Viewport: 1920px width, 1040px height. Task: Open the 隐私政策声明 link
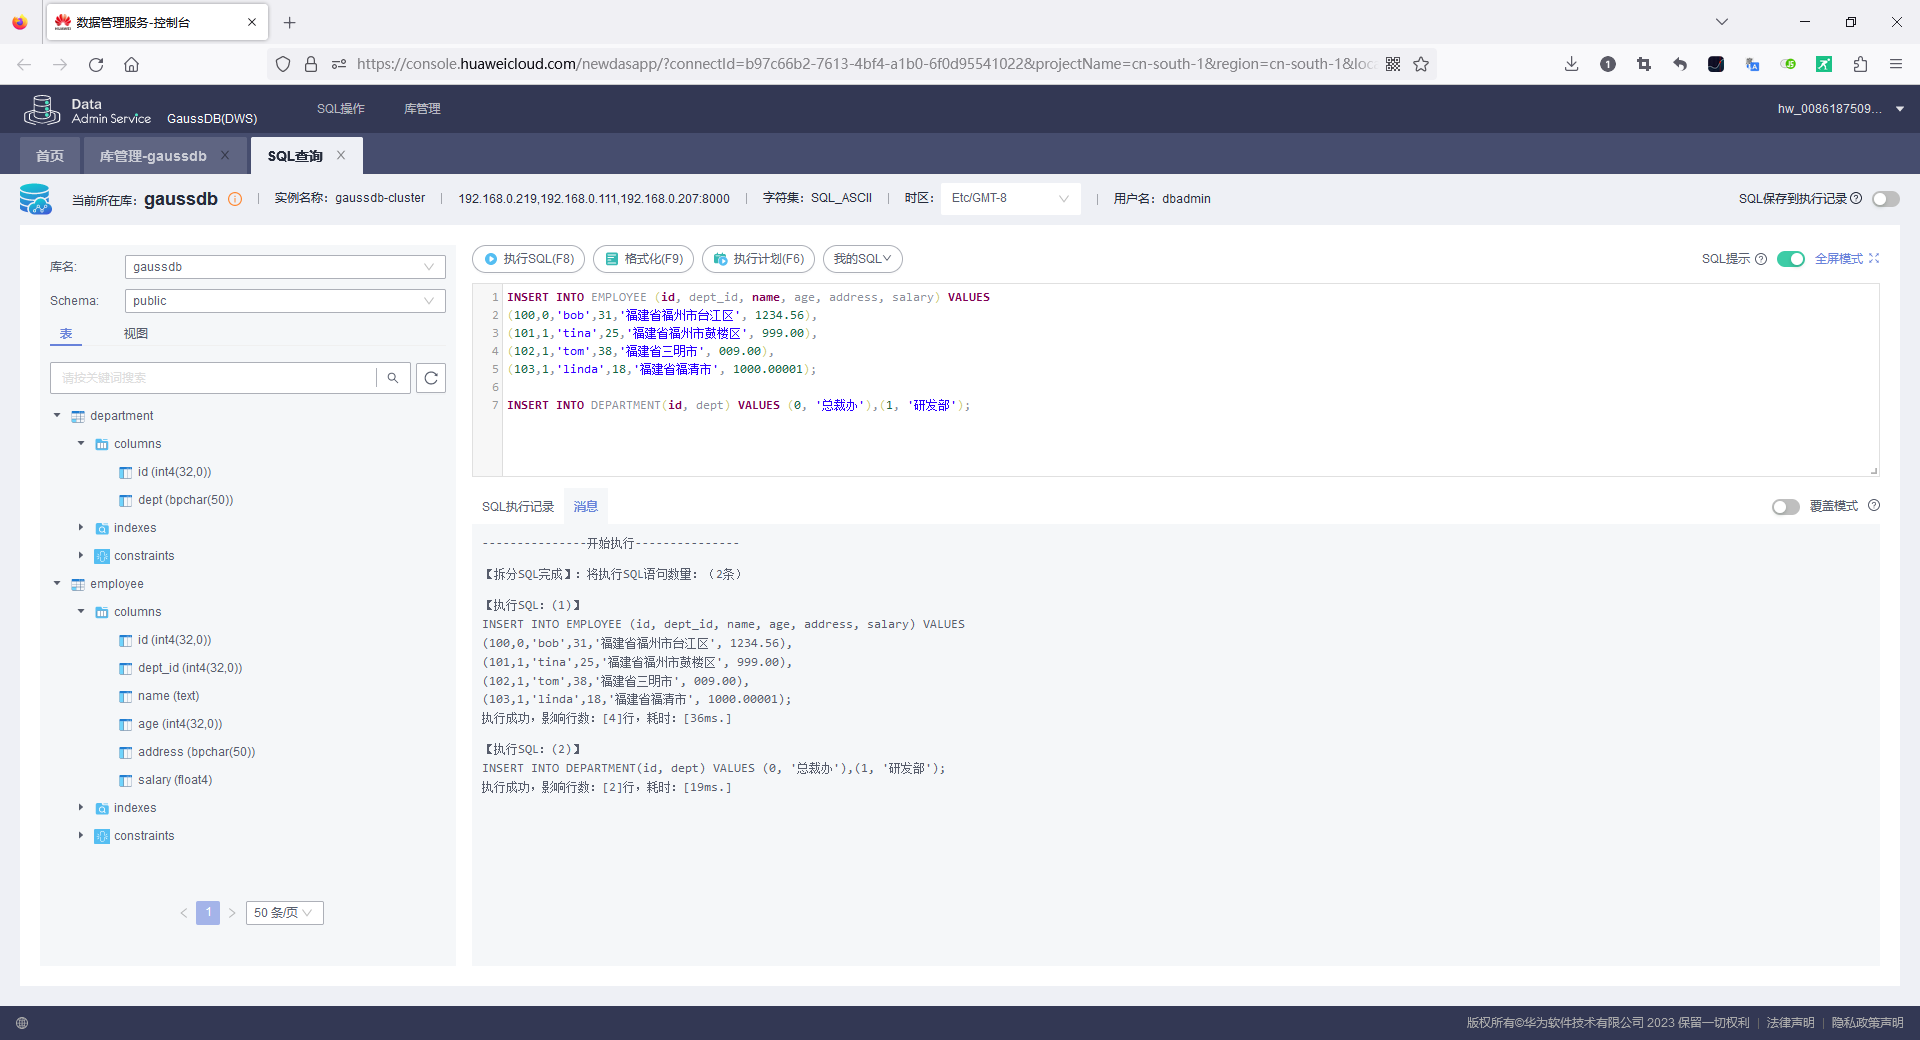(x=1868, y=1023)
